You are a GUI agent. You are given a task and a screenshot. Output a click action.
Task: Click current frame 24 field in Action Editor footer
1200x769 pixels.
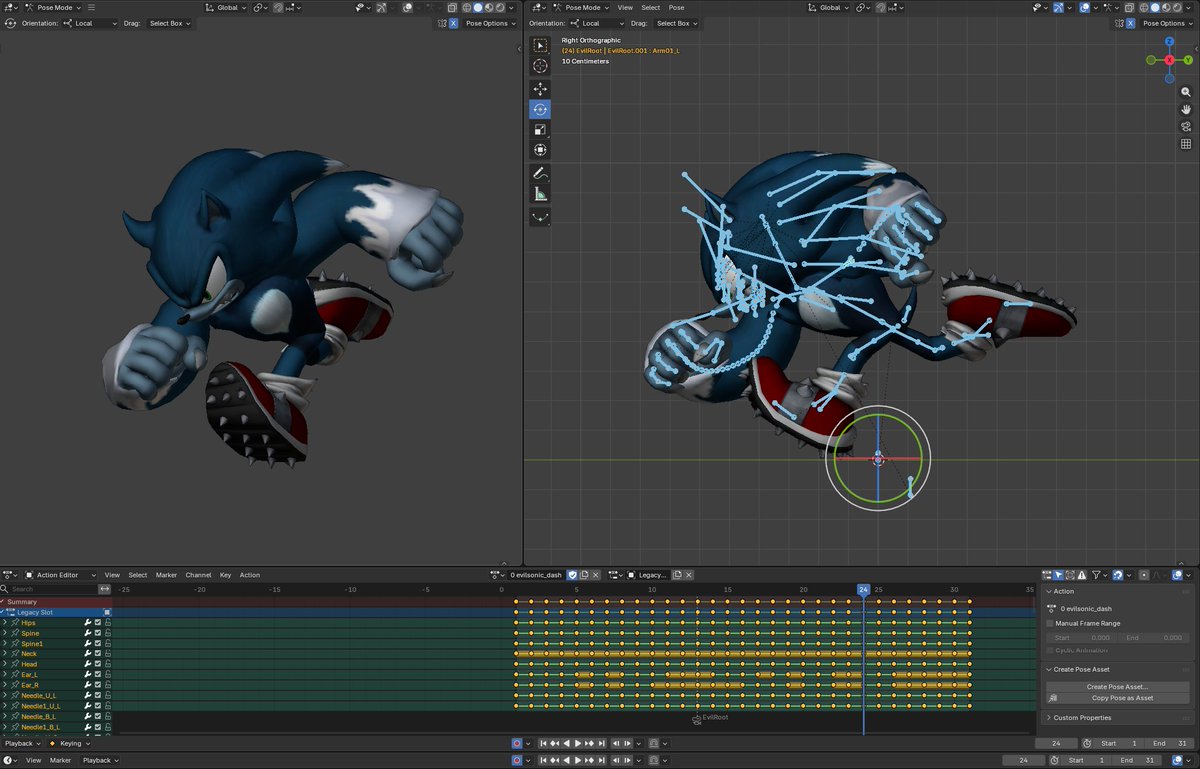(1056, 743)
